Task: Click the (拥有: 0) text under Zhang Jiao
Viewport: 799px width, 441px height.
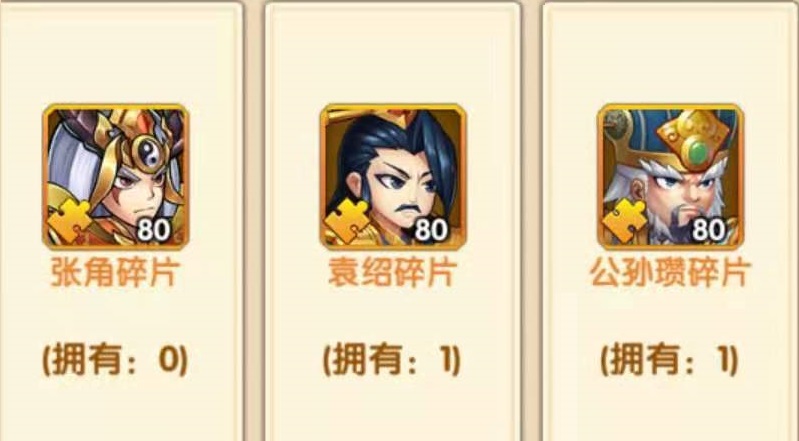Action: tap(115, 360)
